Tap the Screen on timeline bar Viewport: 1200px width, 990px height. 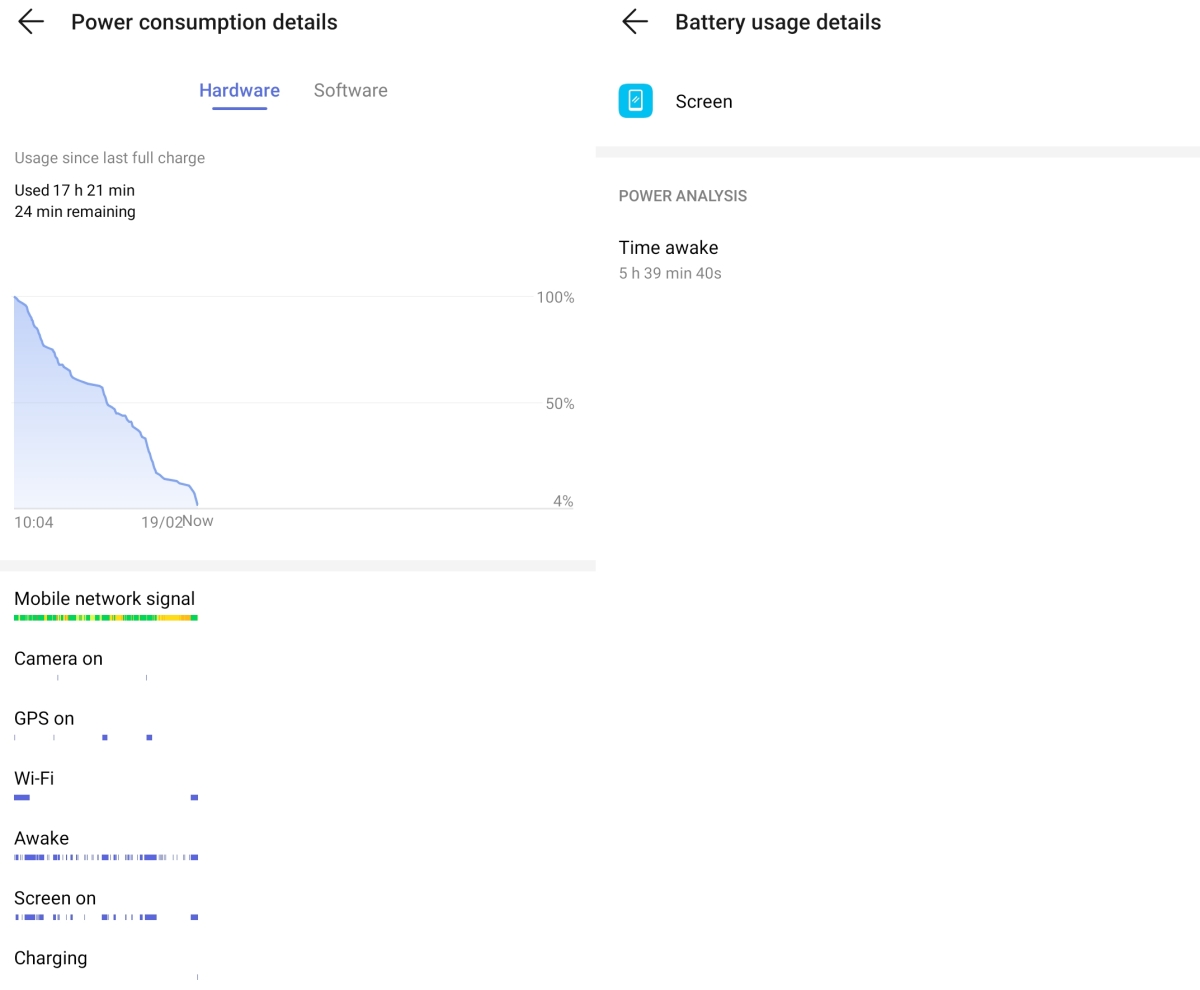(106, 917)
